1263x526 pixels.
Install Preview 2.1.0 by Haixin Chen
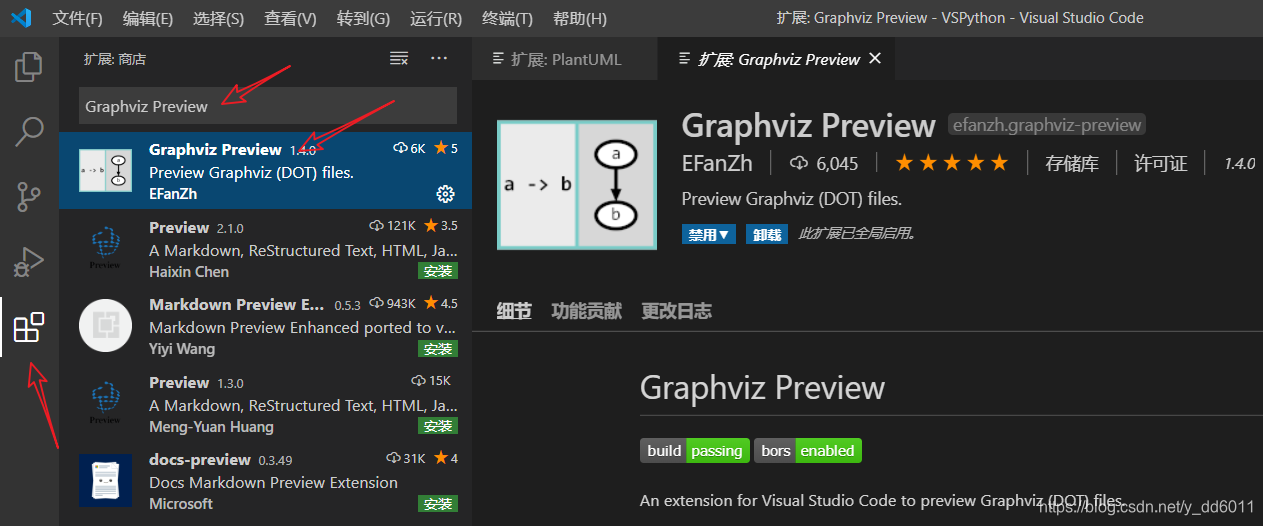(x=438, y=271)
